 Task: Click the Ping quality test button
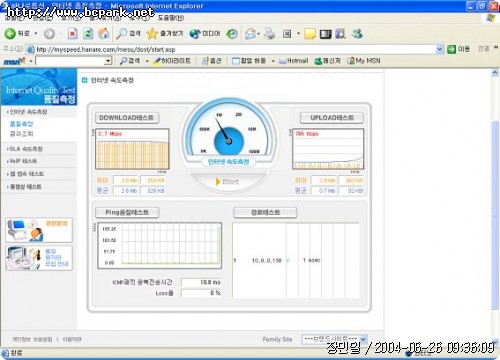(x=127, y=213)
